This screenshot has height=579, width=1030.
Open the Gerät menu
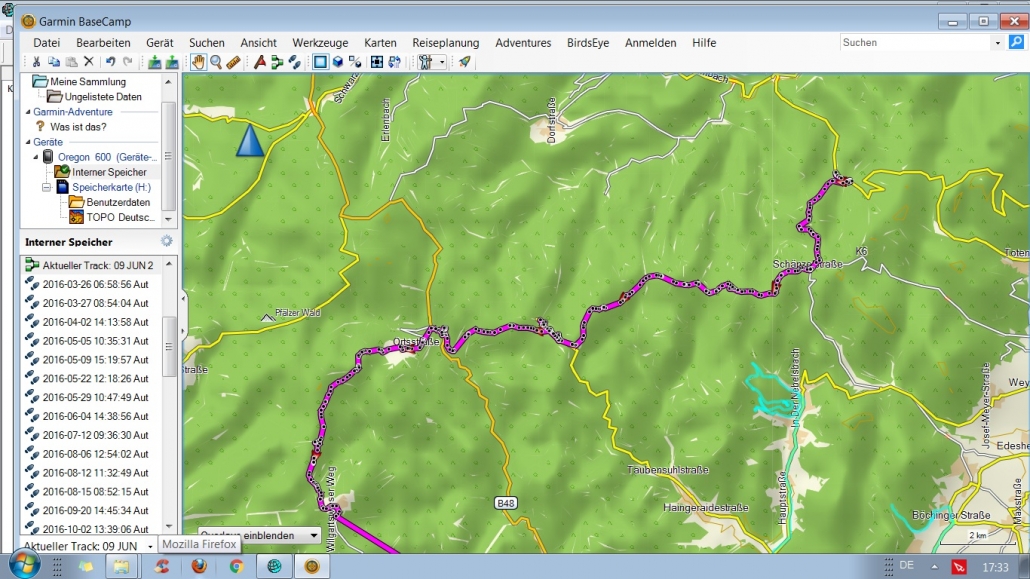(160, 43)
